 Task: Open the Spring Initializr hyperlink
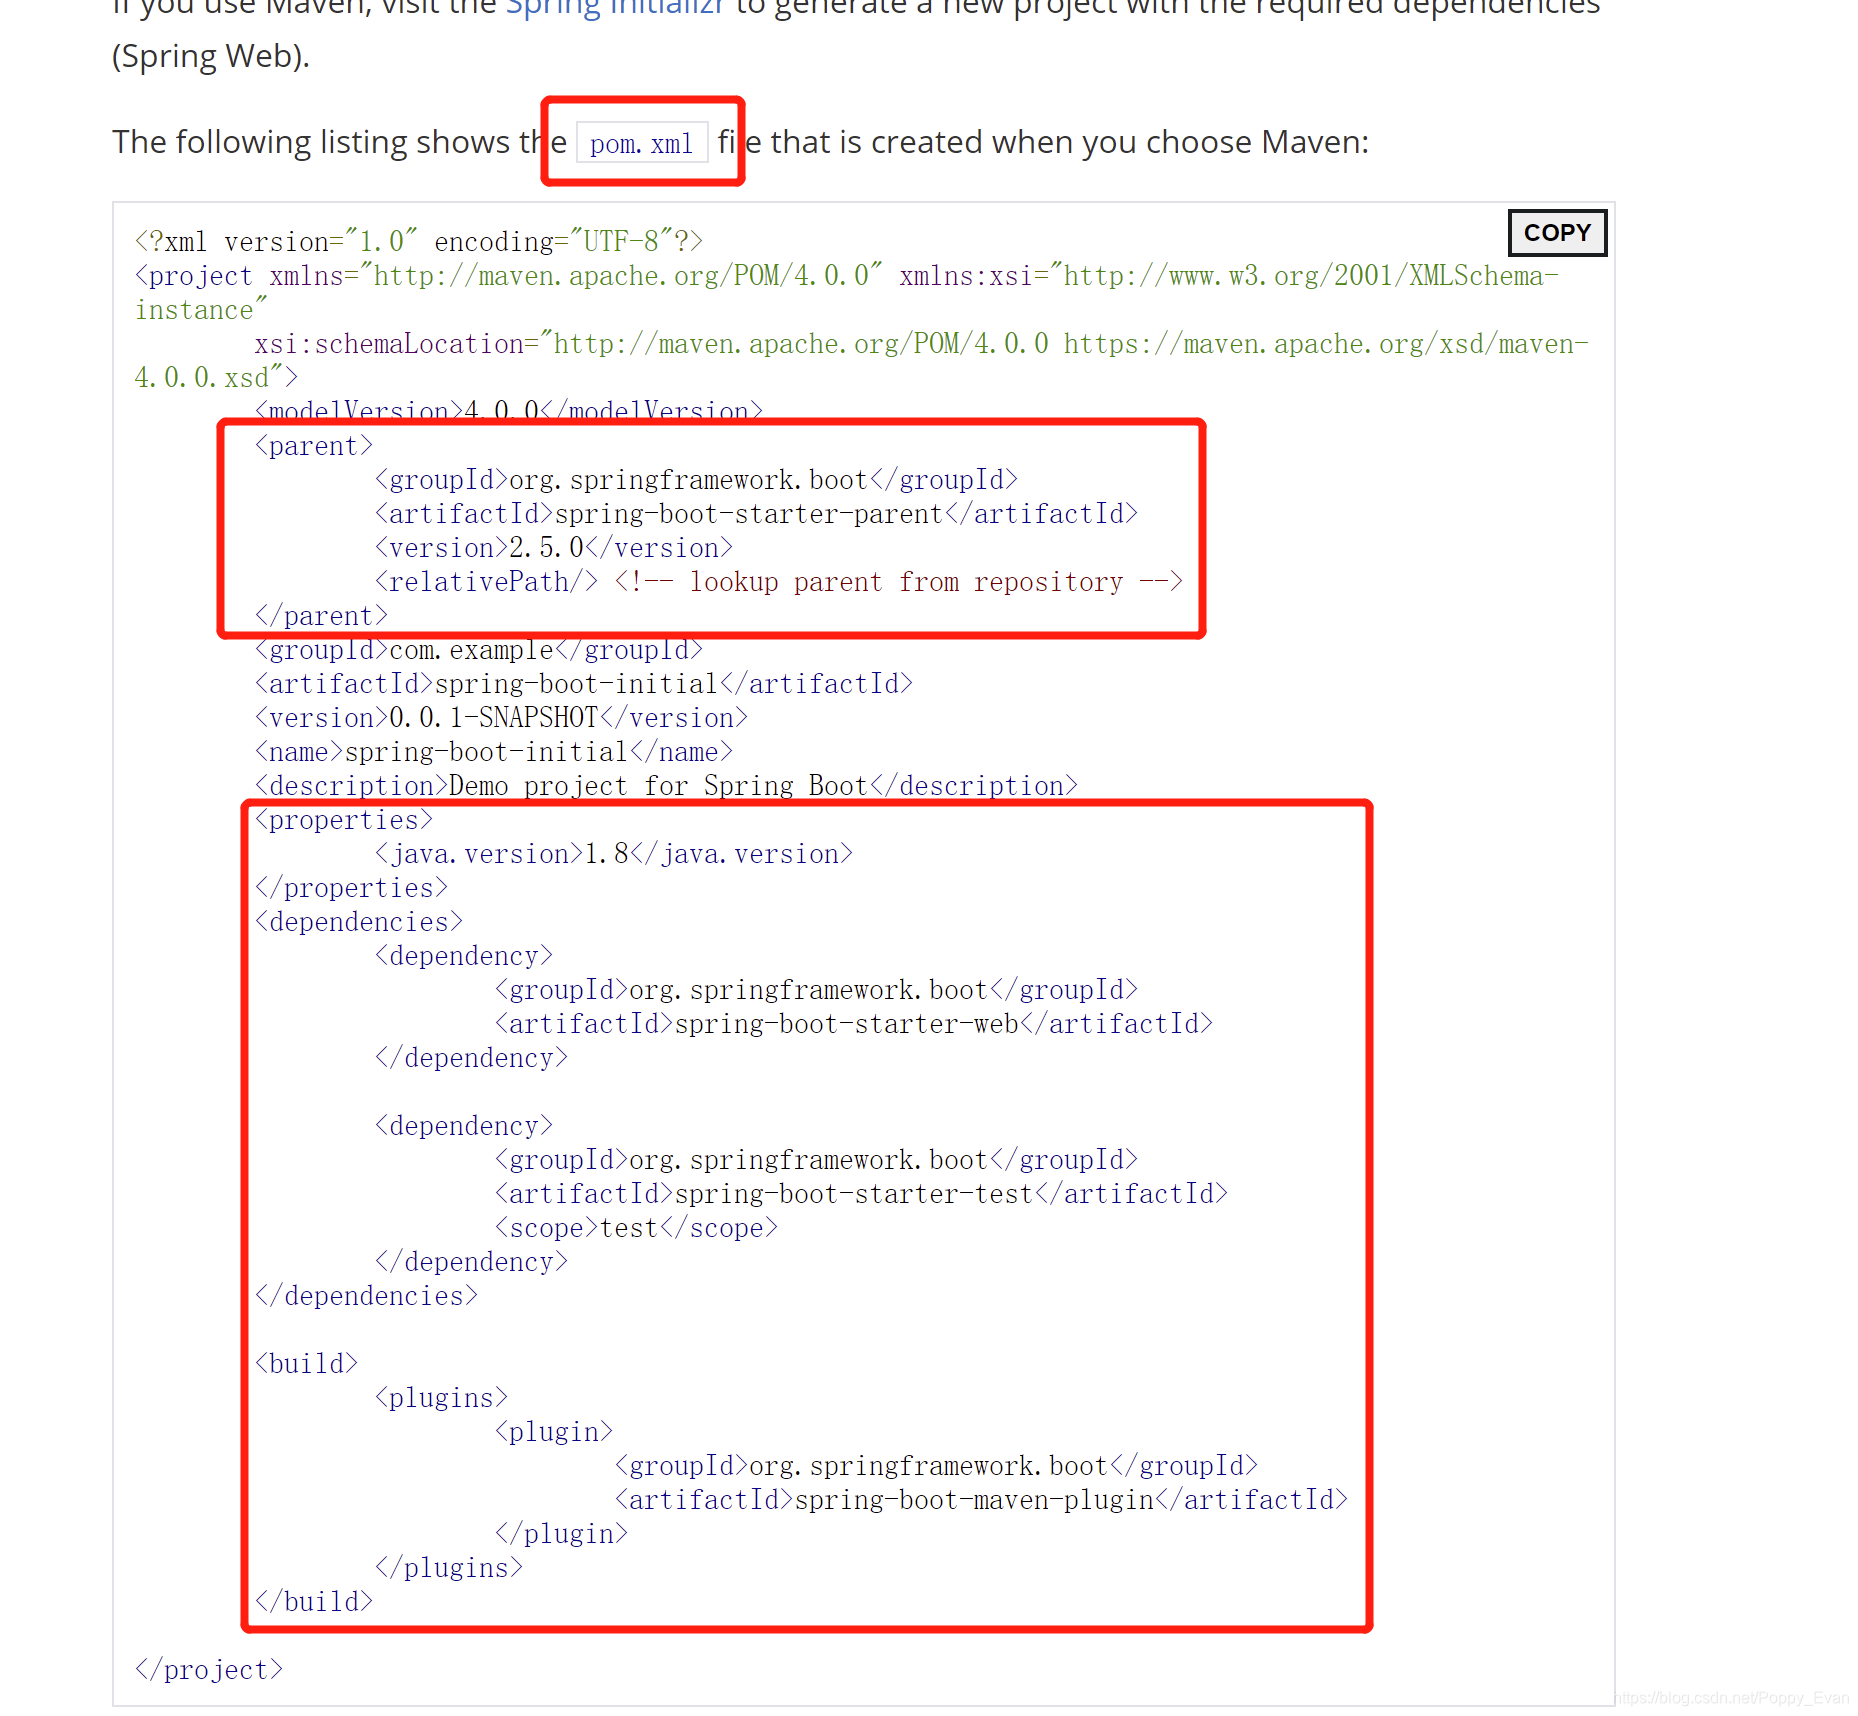click(x=613, y=8)
